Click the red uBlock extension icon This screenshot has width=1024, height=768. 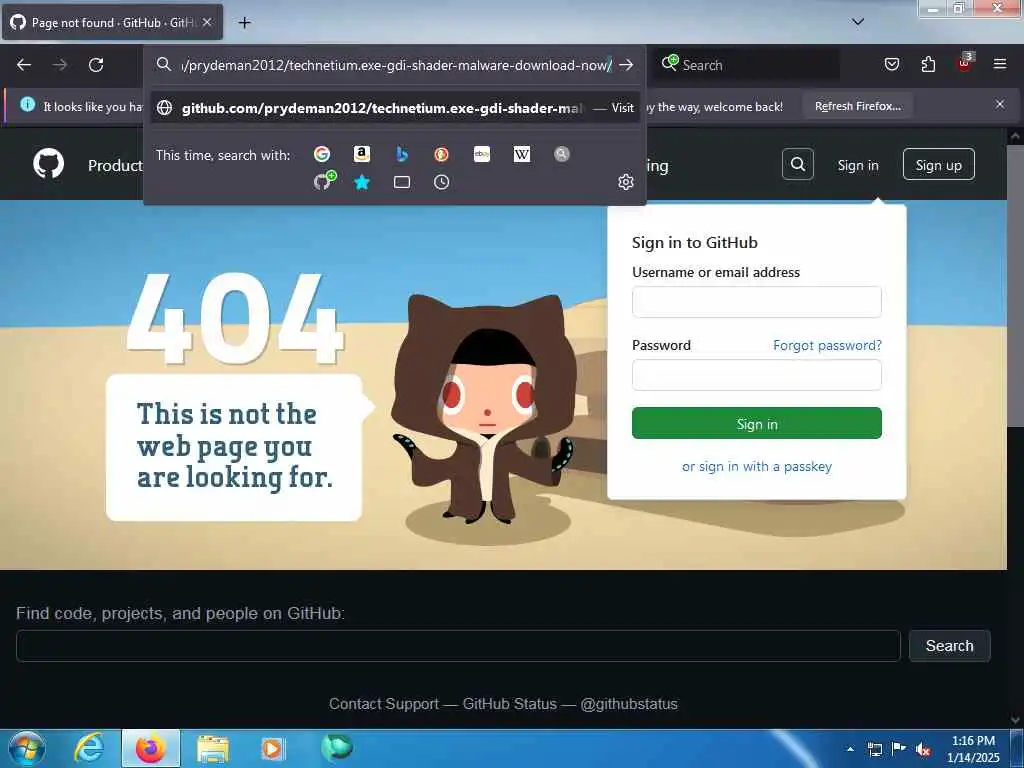coord(965,63)
